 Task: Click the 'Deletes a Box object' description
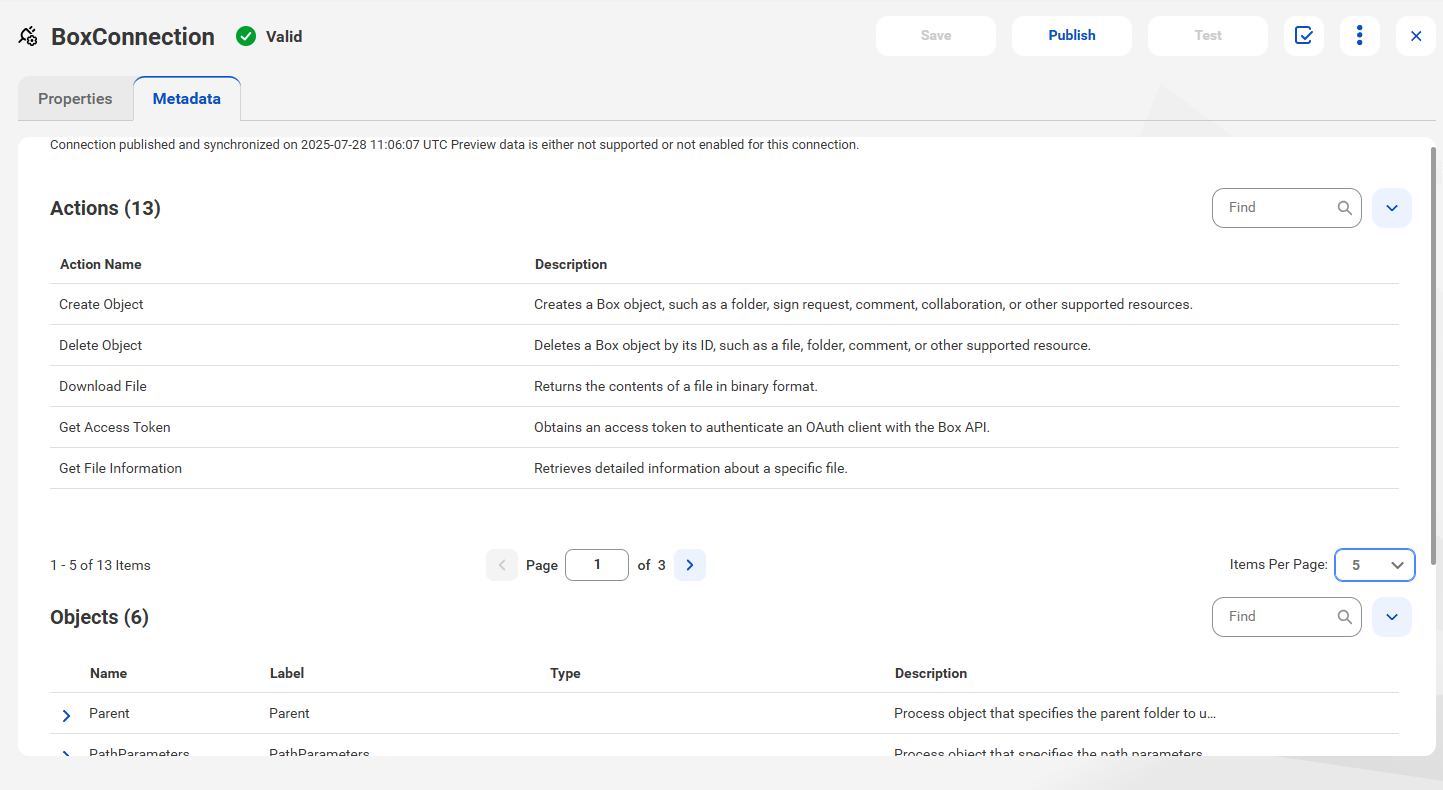[812, 345]
